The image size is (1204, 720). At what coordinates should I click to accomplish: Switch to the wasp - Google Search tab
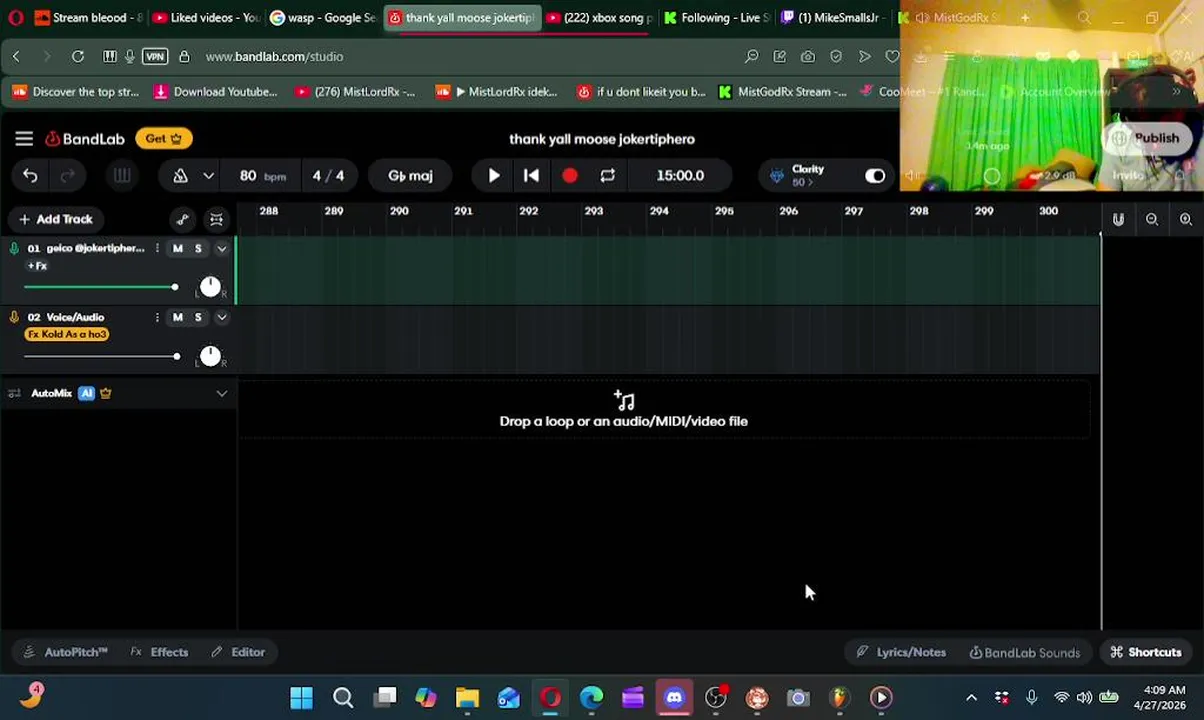pyautogui.click(x=323, y=18)
